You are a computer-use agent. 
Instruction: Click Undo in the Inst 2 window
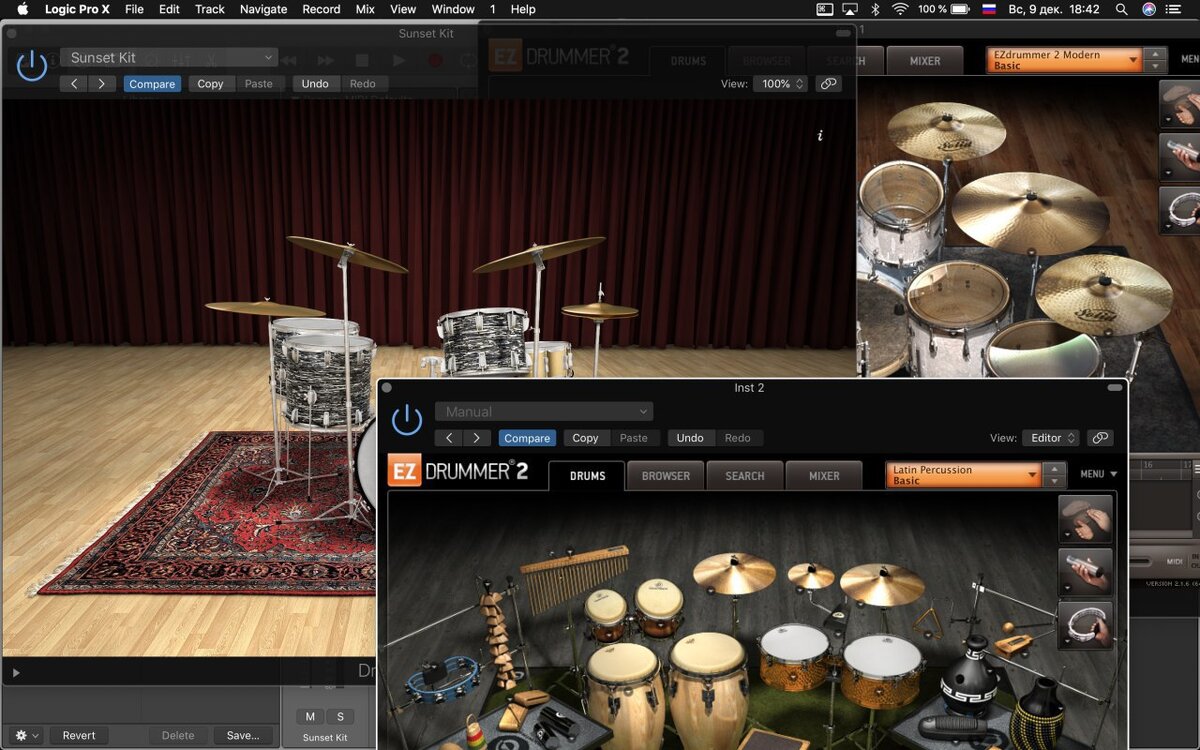(690, 438)
